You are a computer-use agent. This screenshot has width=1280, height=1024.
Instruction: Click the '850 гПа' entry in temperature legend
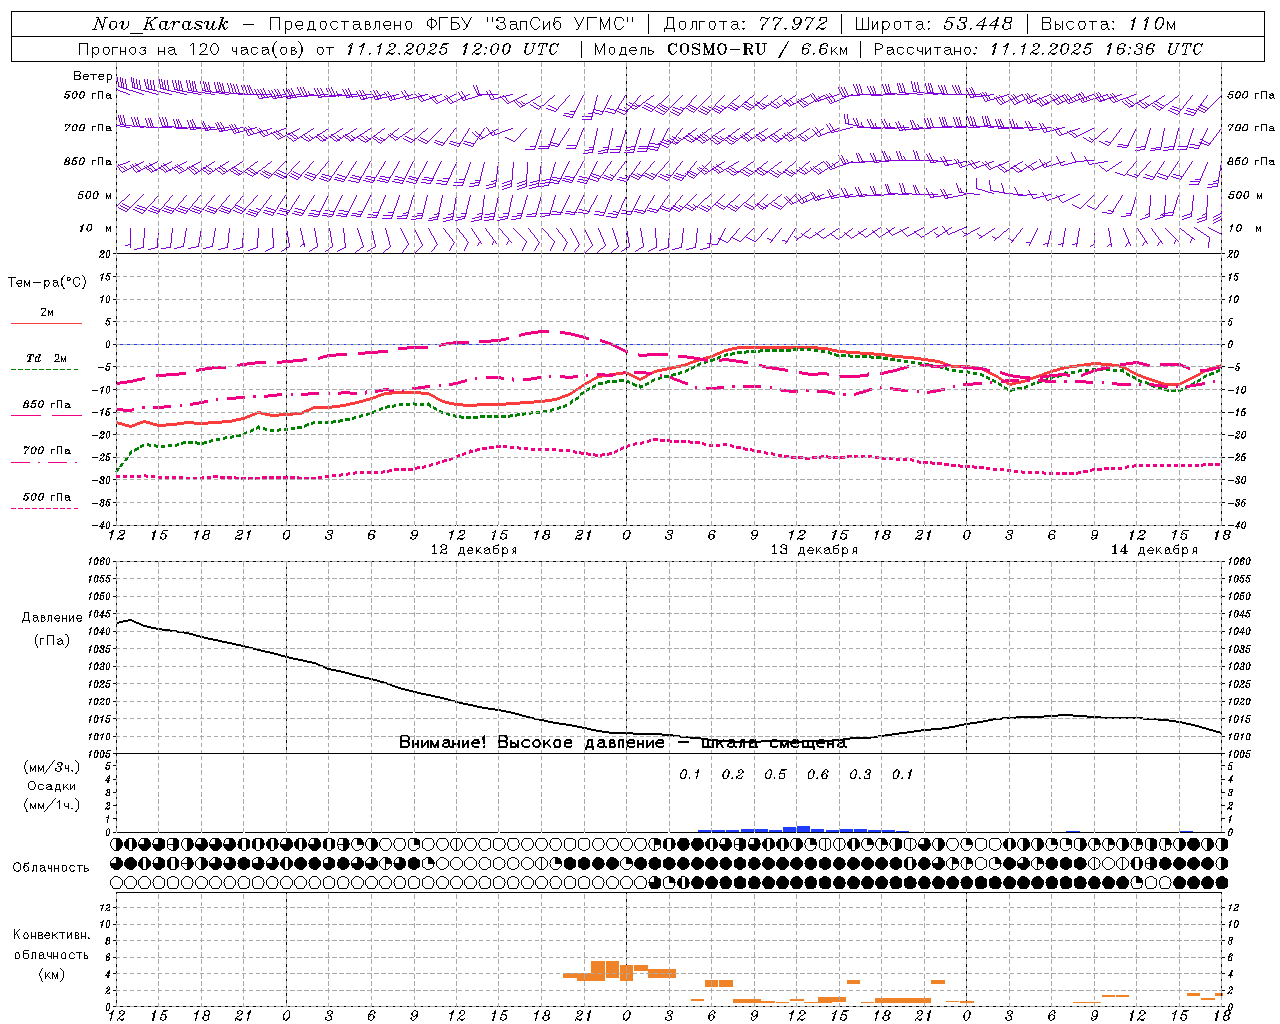point(47,405)
